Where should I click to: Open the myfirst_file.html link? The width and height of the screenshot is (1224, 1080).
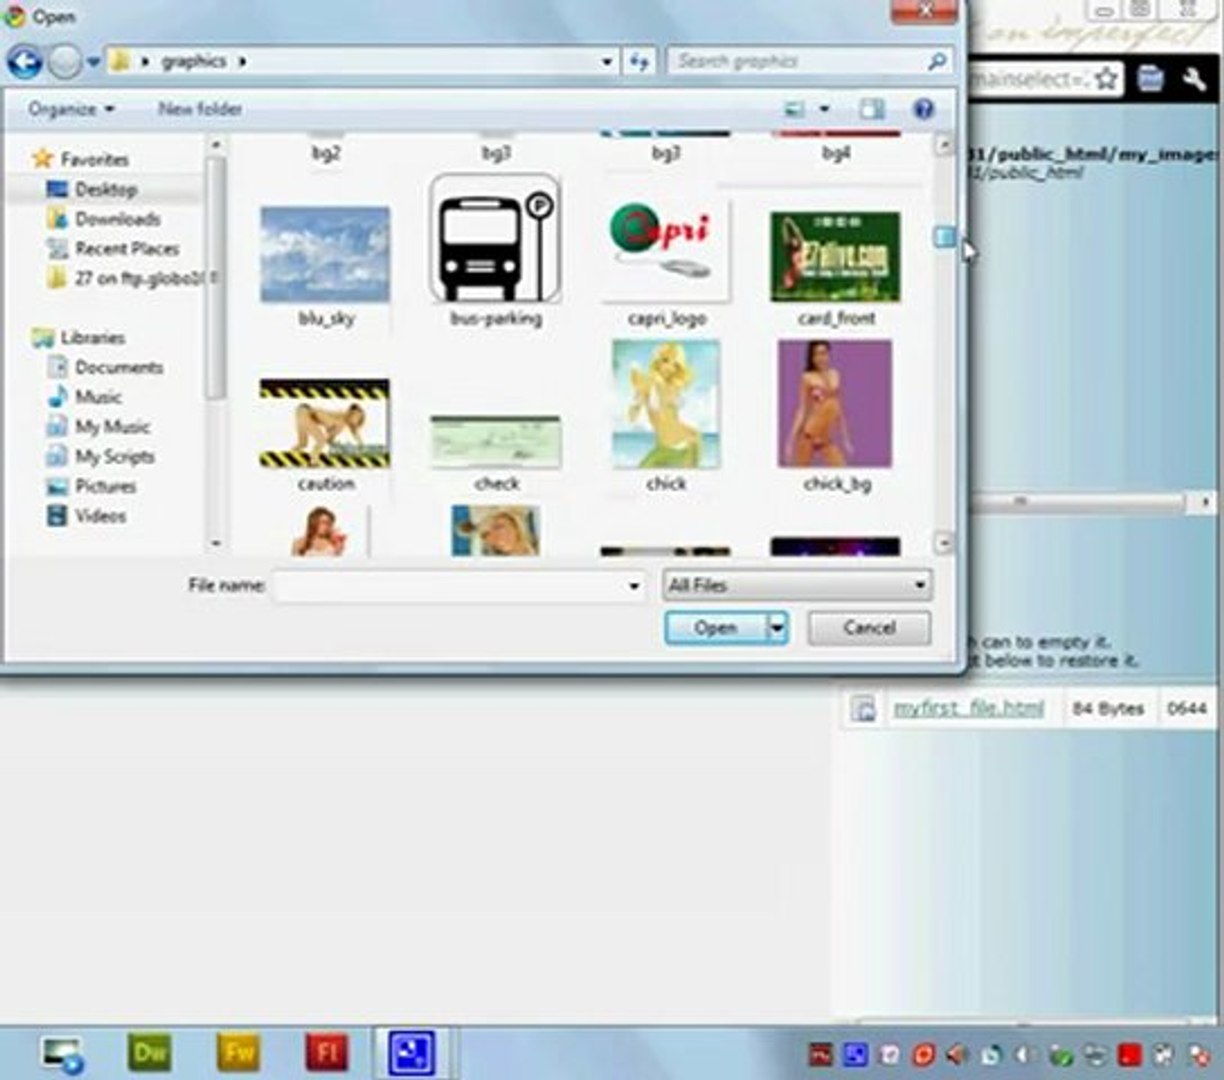tap(969, 708)
